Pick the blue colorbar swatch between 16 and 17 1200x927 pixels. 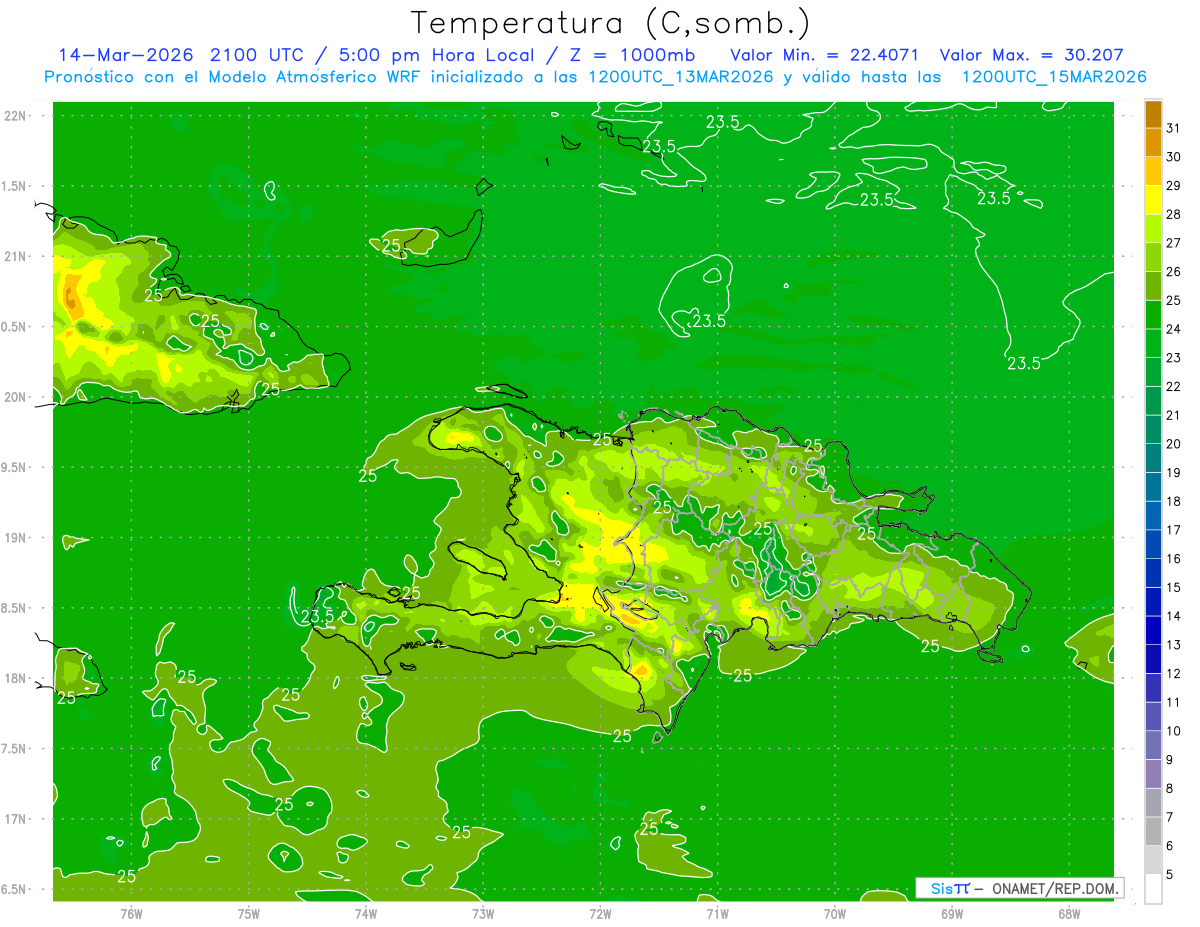coord(1153,544)
